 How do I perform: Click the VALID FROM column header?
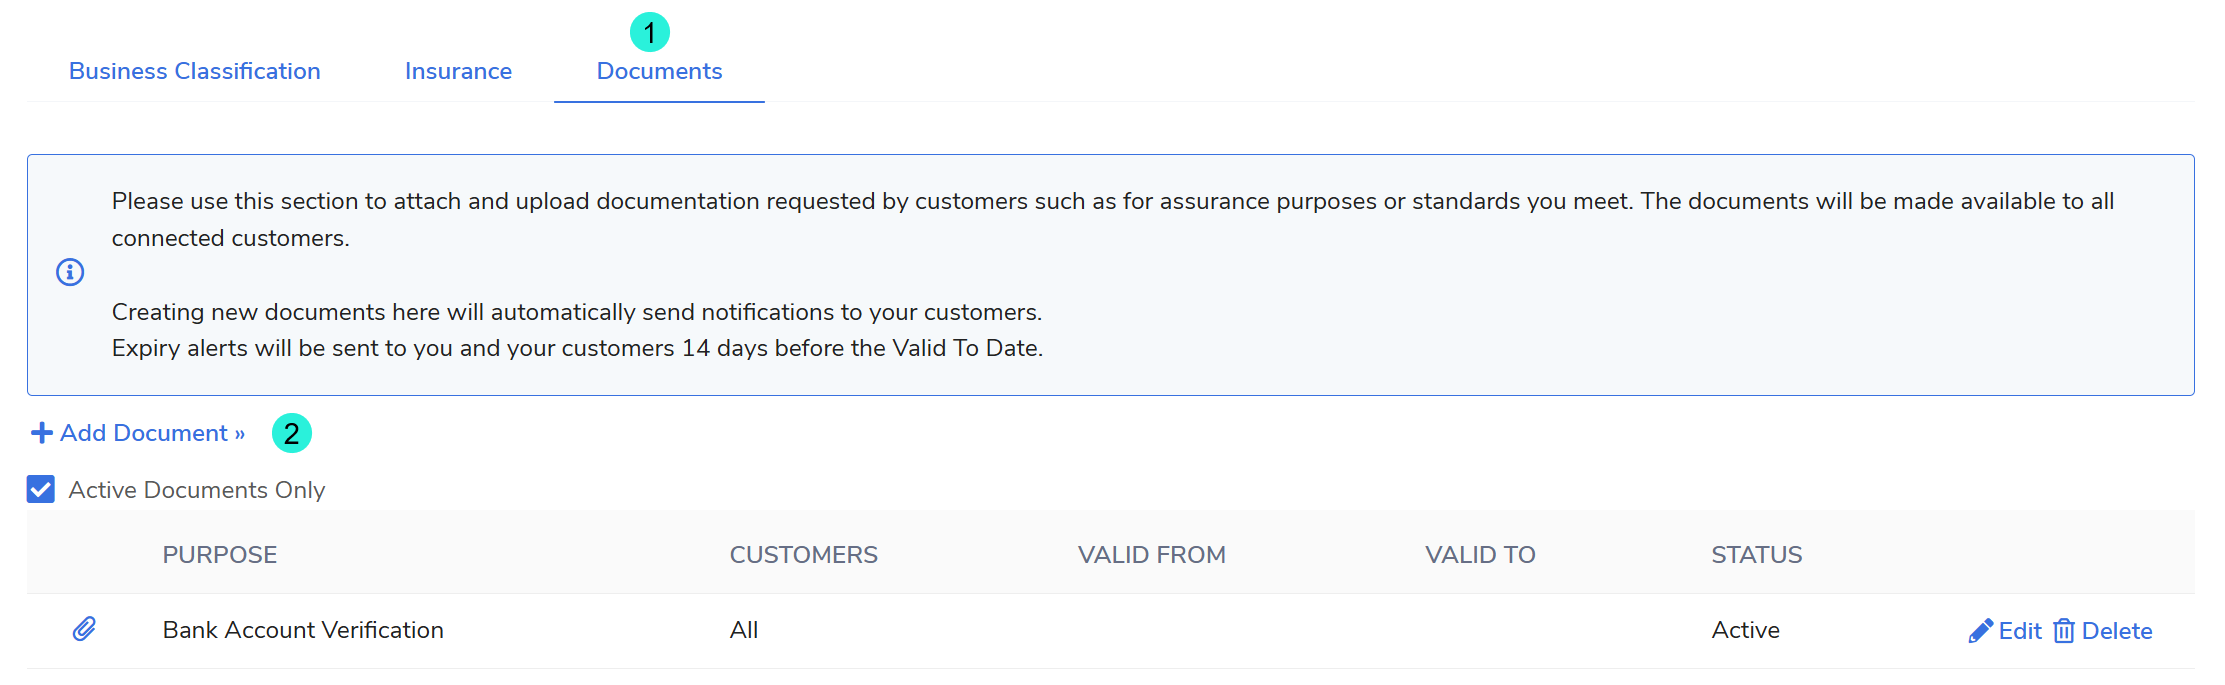pos(1151,555)
